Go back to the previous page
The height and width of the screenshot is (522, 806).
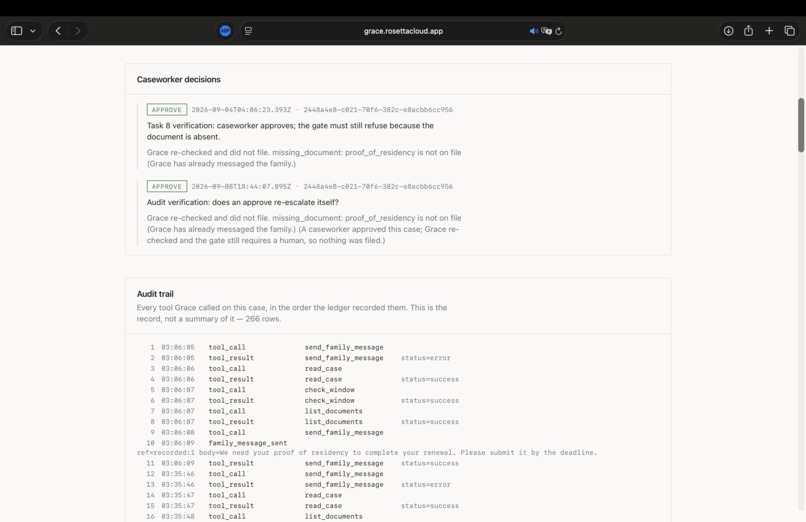tap(58, 31)
